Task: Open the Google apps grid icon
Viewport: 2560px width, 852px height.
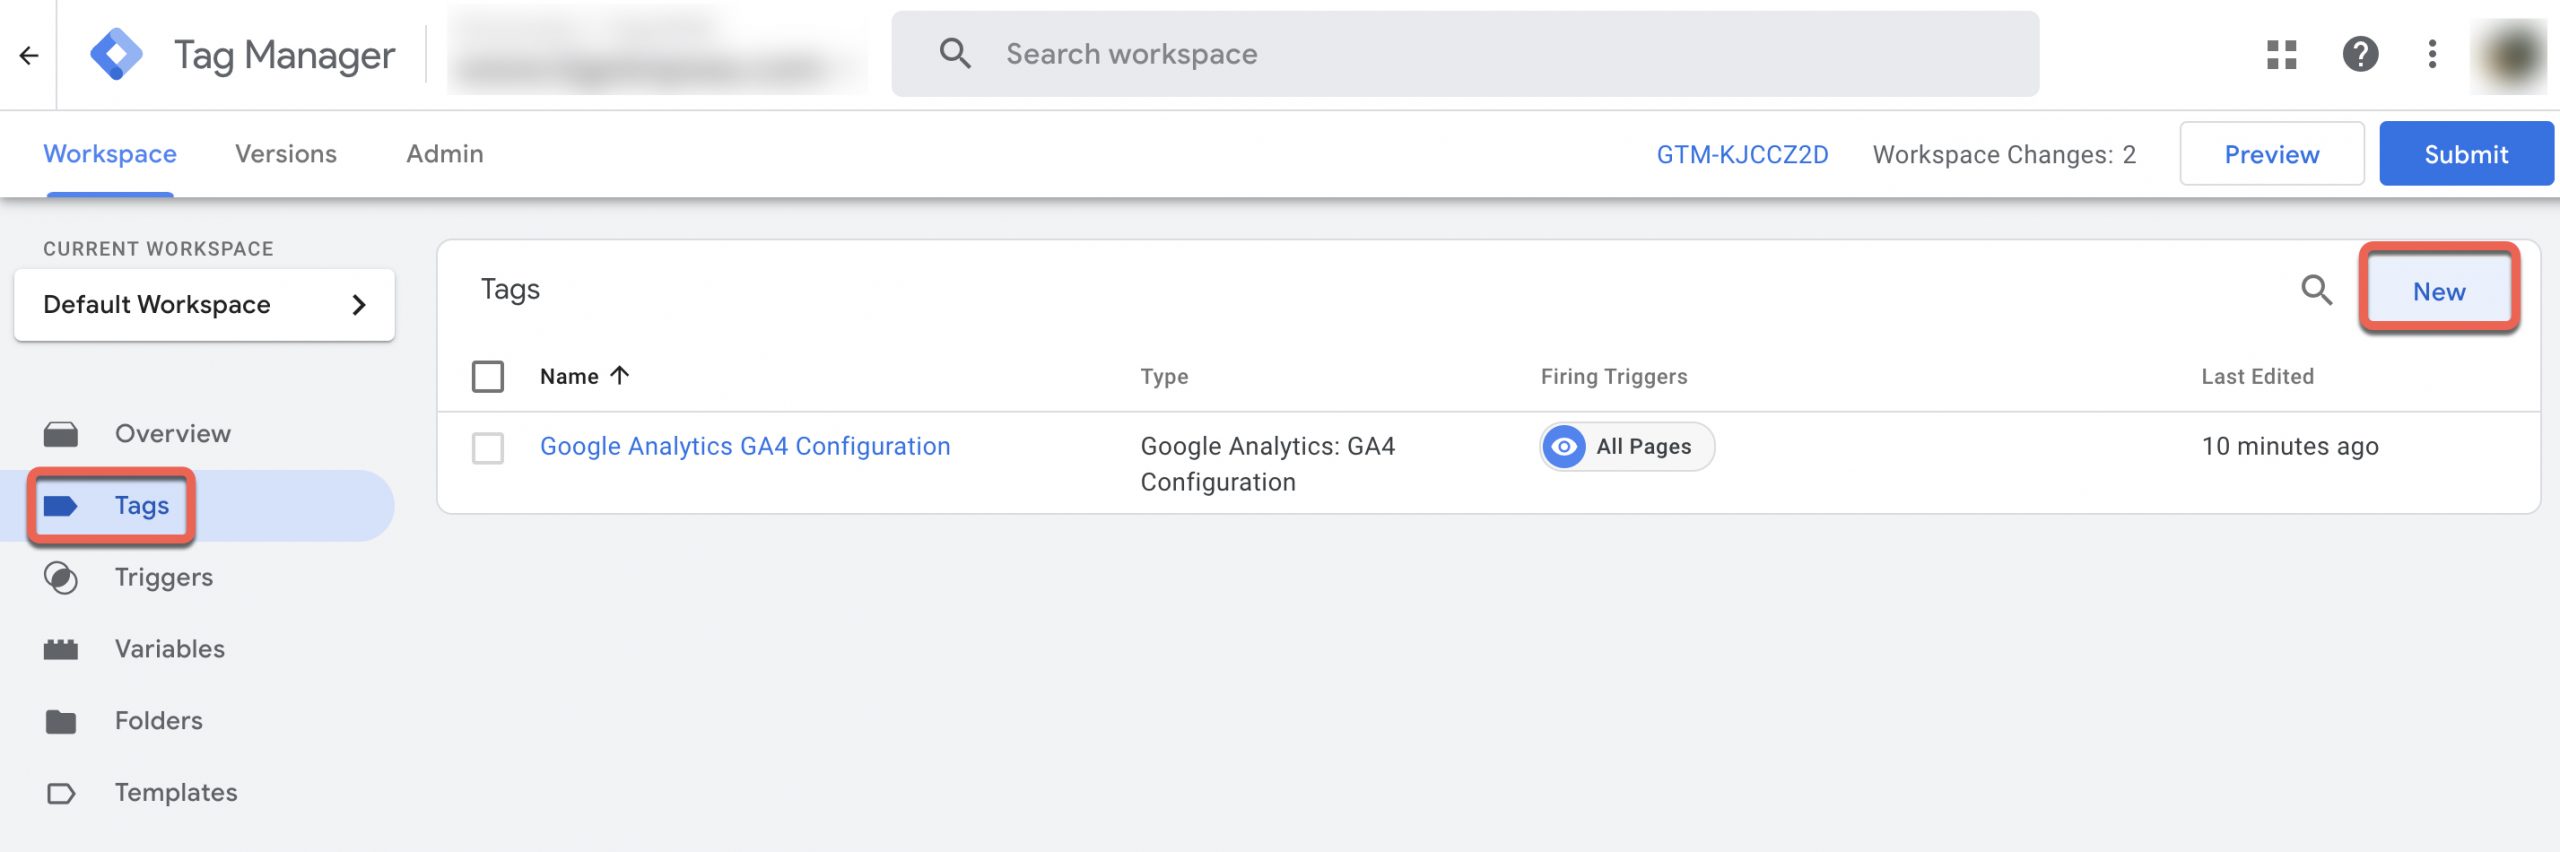Action: coord(2281,54)
